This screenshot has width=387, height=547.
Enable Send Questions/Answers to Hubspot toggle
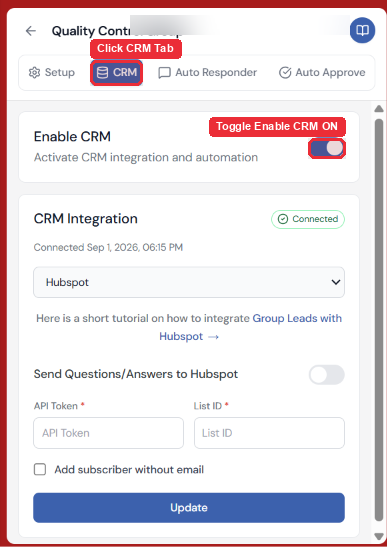[327, 375]
